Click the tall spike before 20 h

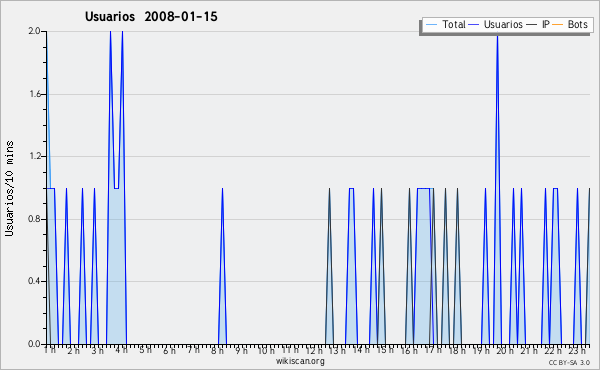point(497,187)
